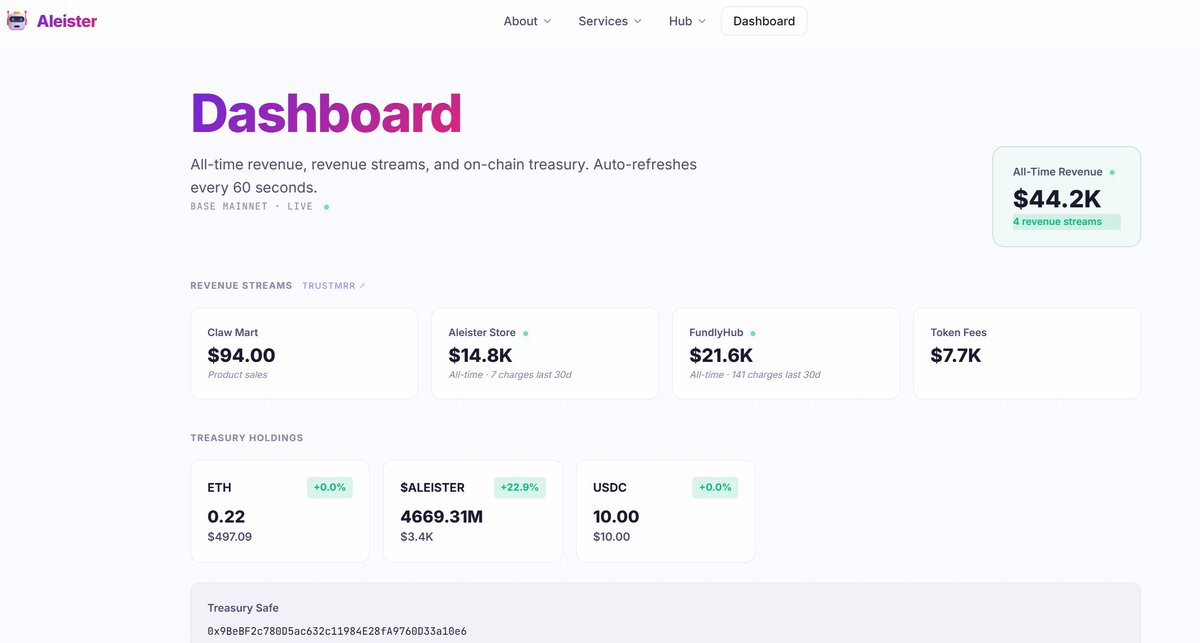Click the All-Time Revenue card
The image size is (1200, 643).
pos(1066,197)
